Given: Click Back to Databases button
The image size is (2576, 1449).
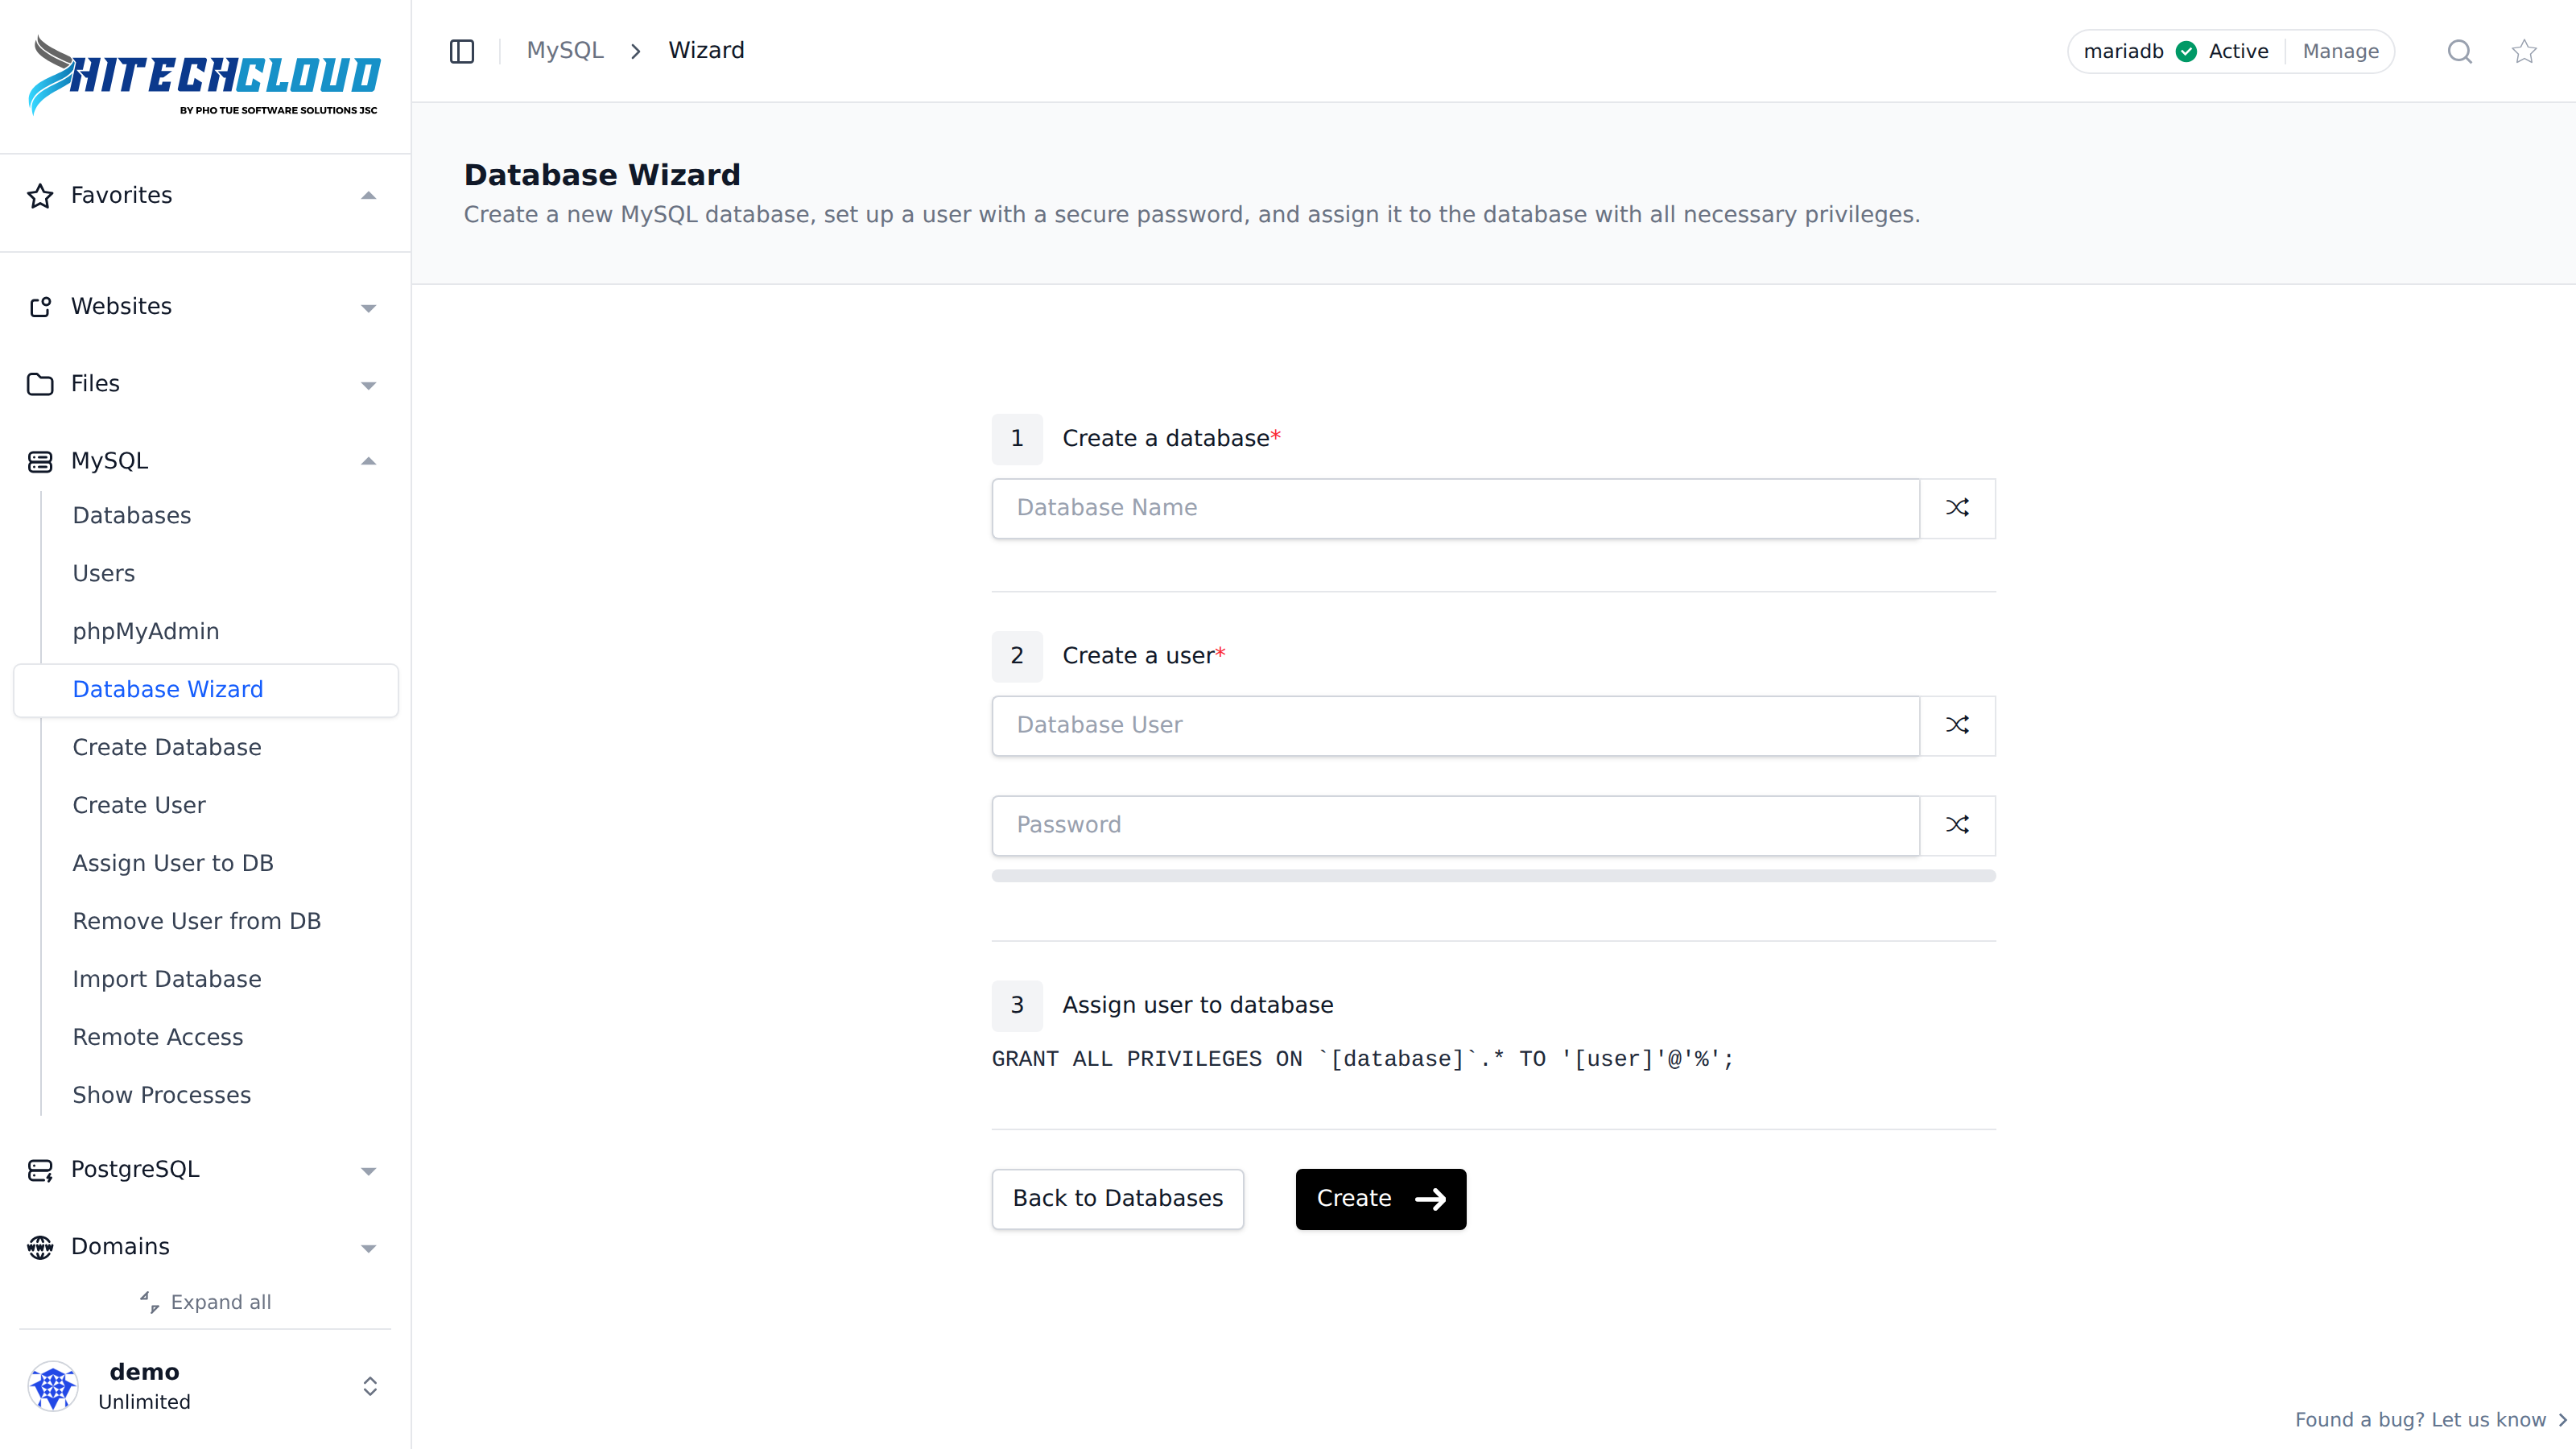Looking at the screenshot, I should click(x=1117, y=1199).
